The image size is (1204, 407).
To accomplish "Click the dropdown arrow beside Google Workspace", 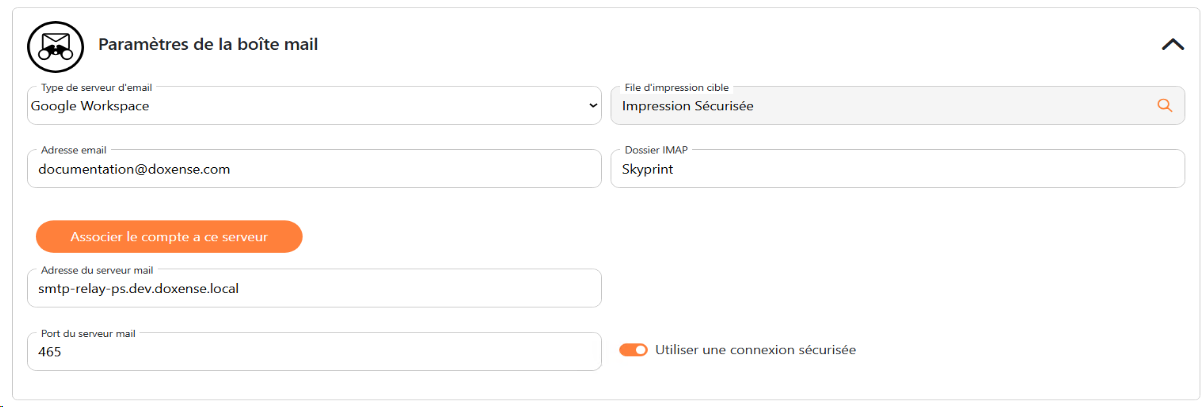I will pyautogui.click(x=593, y=106).
